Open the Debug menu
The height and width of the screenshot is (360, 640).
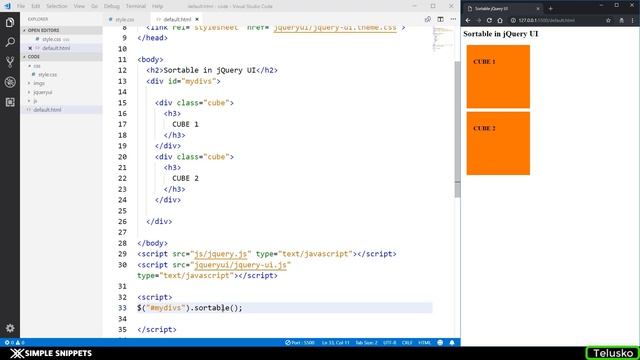(111, 6)
